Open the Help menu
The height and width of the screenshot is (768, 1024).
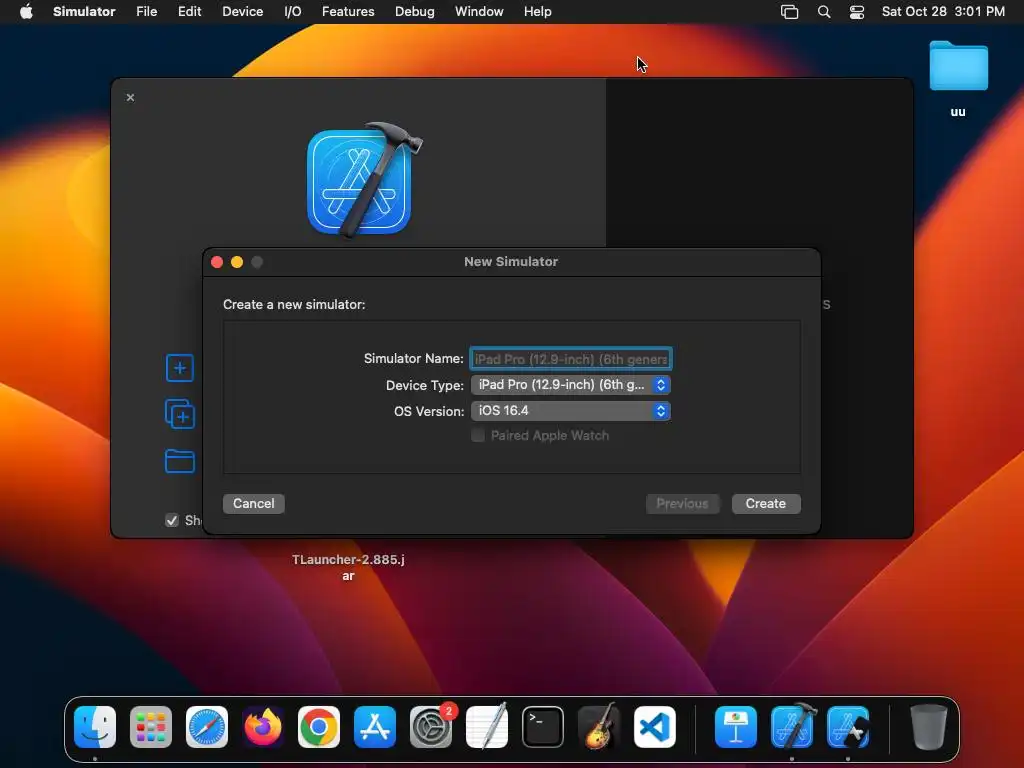(x=537, y=12)
